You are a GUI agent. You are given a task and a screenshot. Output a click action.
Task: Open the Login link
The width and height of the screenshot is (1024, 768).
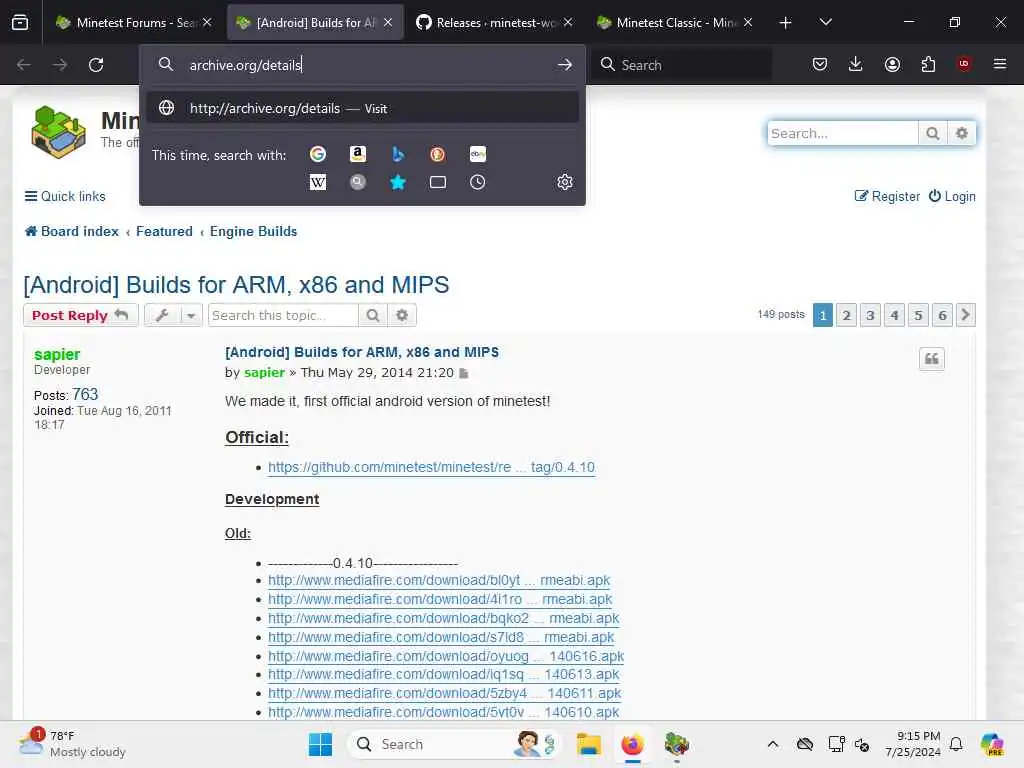click(x=952, y=197)
